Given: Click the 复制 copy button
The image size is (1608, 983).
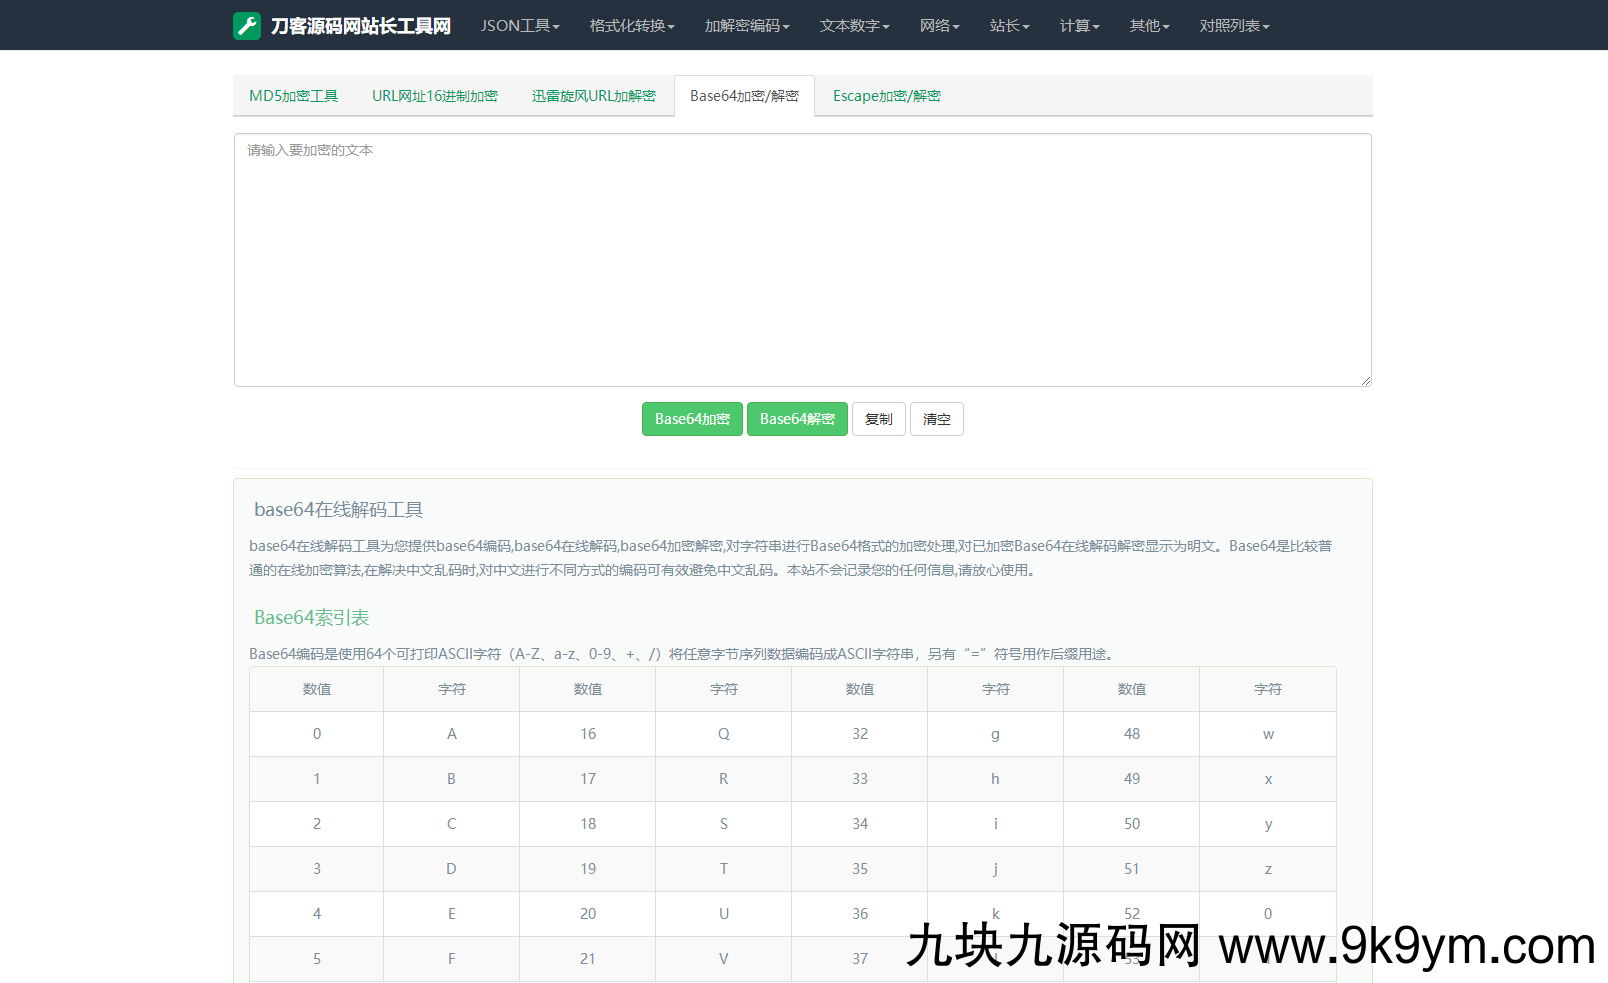Looking at the screenshot, I should [x=878, y=419].
